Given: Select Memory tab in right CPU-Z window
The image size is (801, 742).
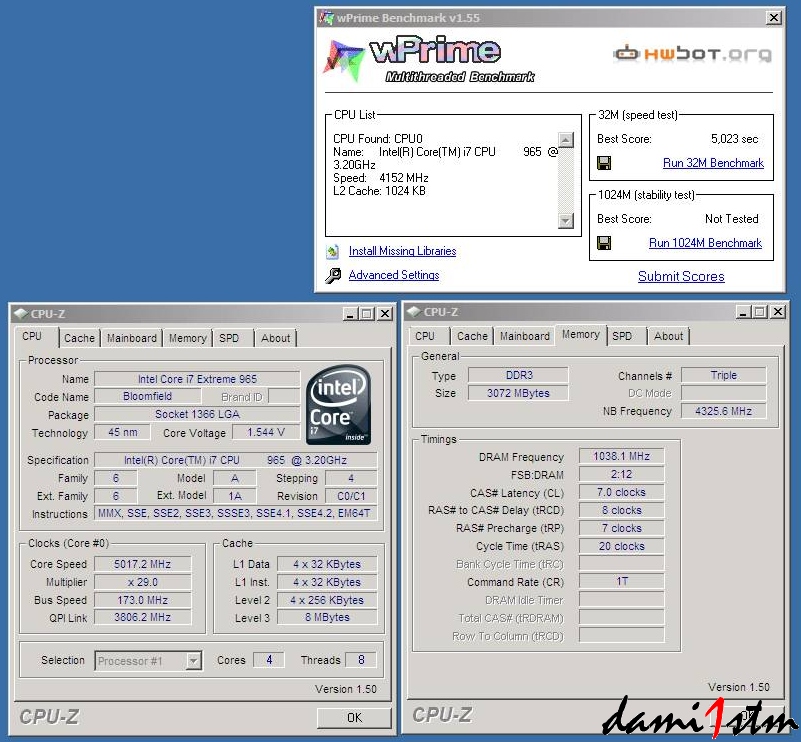Looking at the screenshot, I should click(x=580, y=334).
